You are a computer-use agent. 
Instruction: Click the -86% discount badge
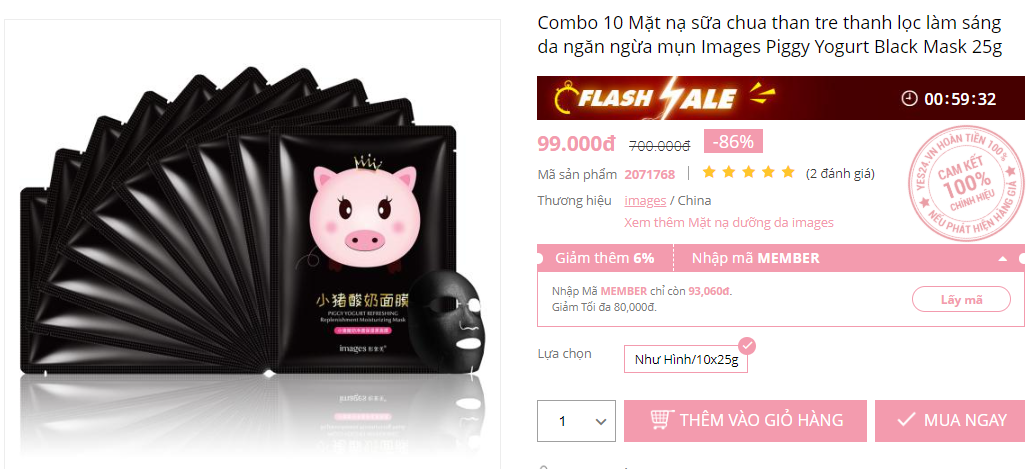tap(733, 141)
